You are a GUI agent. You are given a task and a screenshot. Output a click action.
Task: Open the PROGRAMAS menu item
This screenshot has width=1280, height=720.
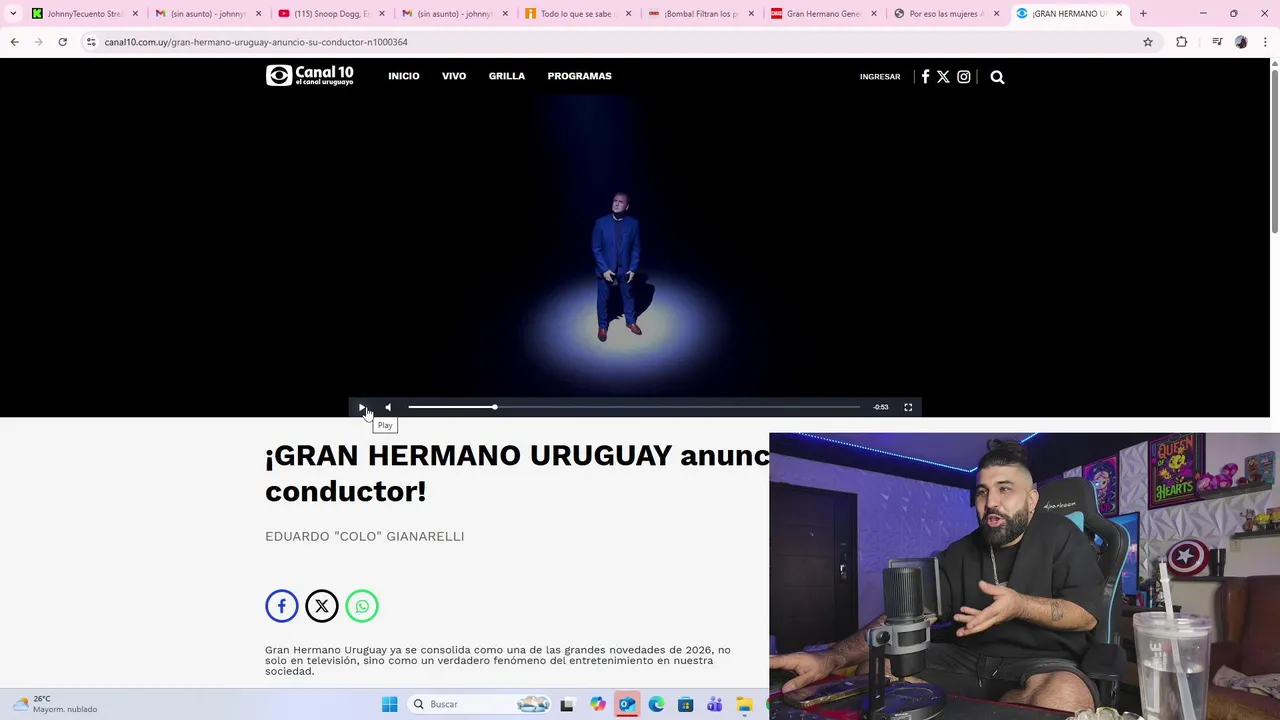pos(579,76)
